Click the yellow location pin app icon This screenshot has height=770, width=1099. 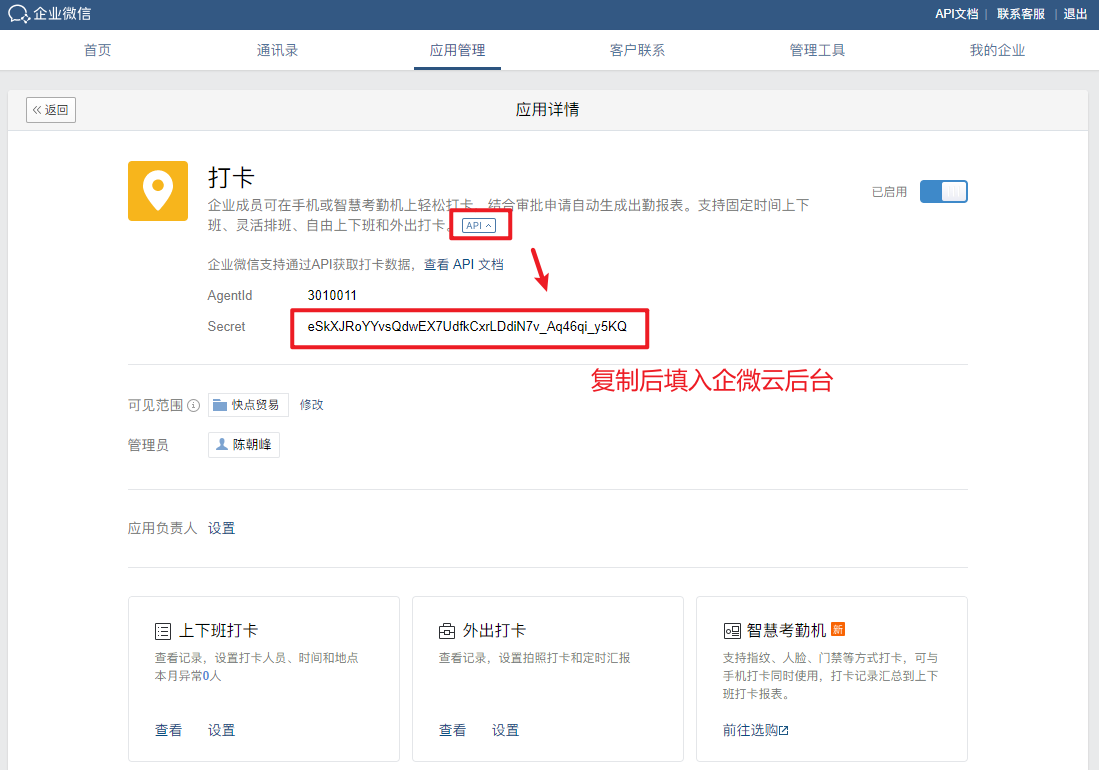tap(158, 190)
